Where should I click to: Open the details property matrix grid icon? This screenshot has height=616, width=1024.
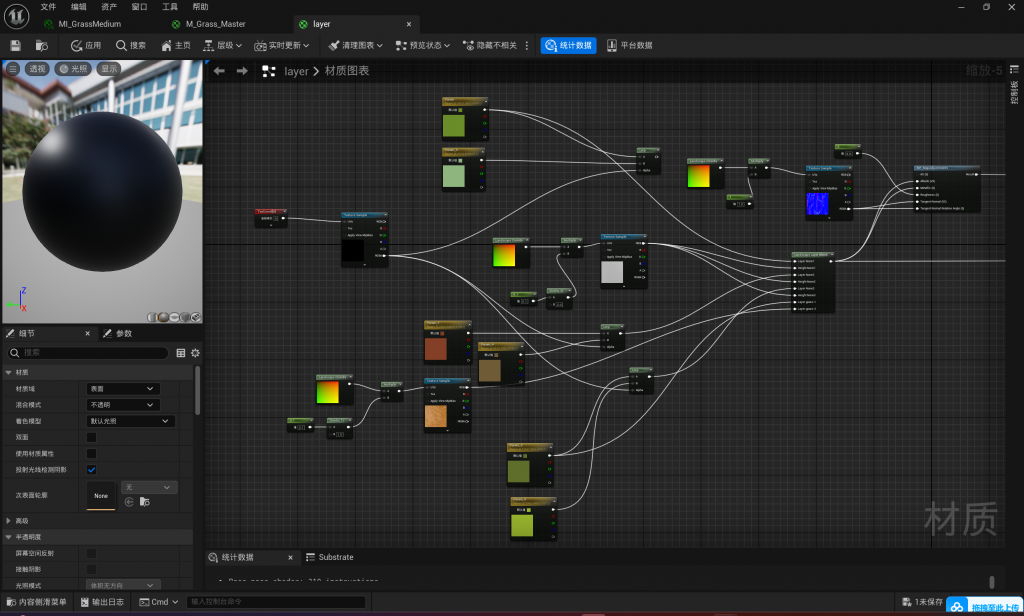pos(181,353)
